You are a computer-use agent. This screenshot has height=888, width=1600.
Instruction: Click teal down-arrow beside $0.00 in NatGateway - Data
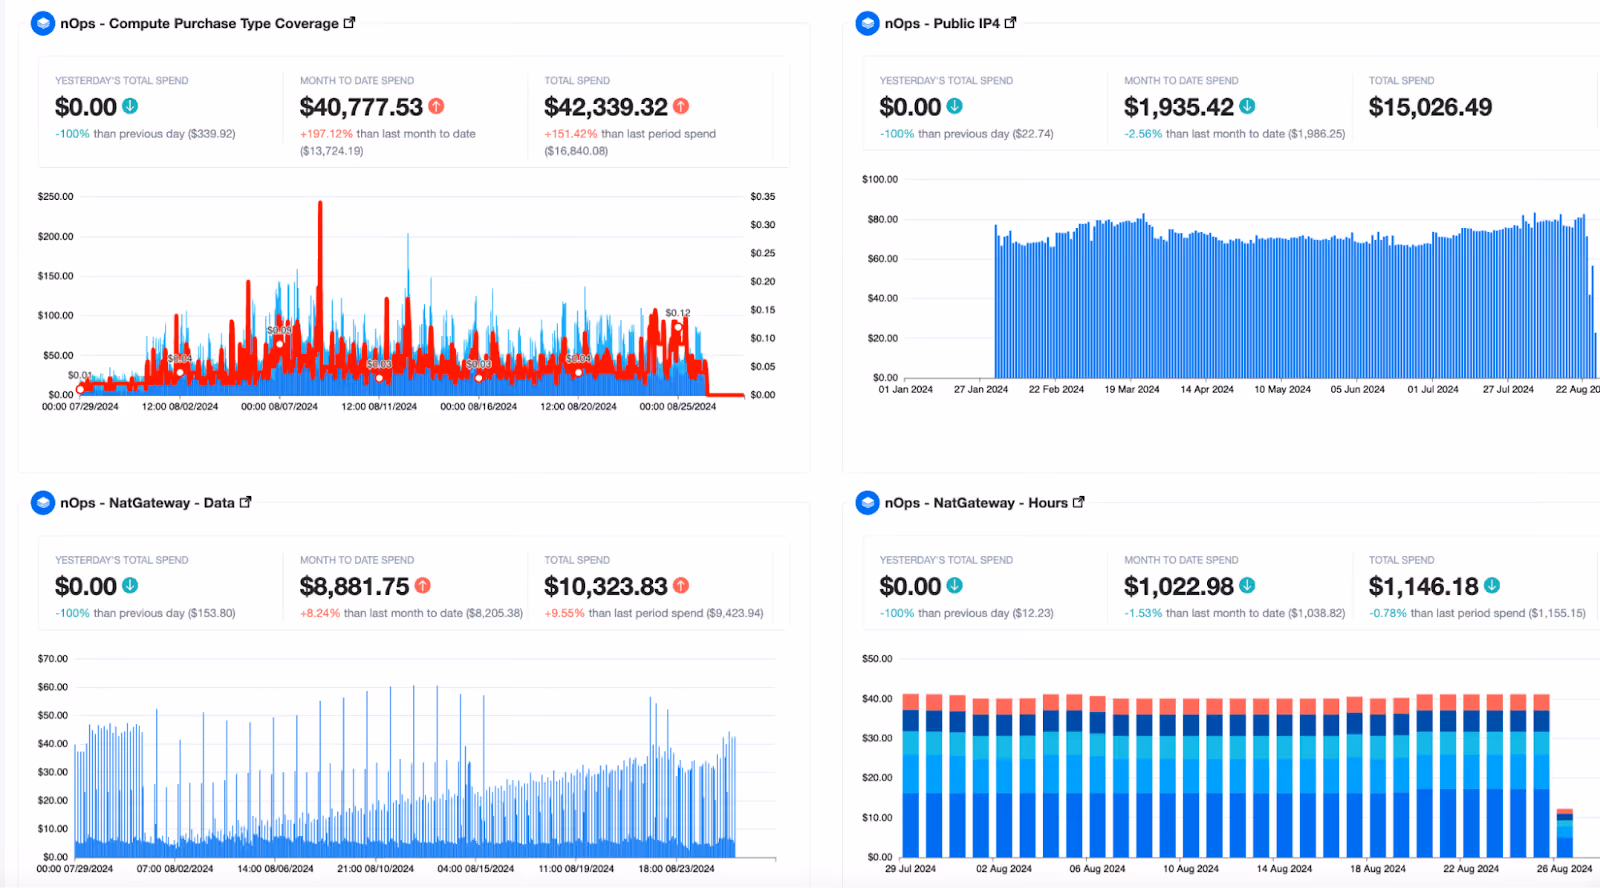point(130,586)
